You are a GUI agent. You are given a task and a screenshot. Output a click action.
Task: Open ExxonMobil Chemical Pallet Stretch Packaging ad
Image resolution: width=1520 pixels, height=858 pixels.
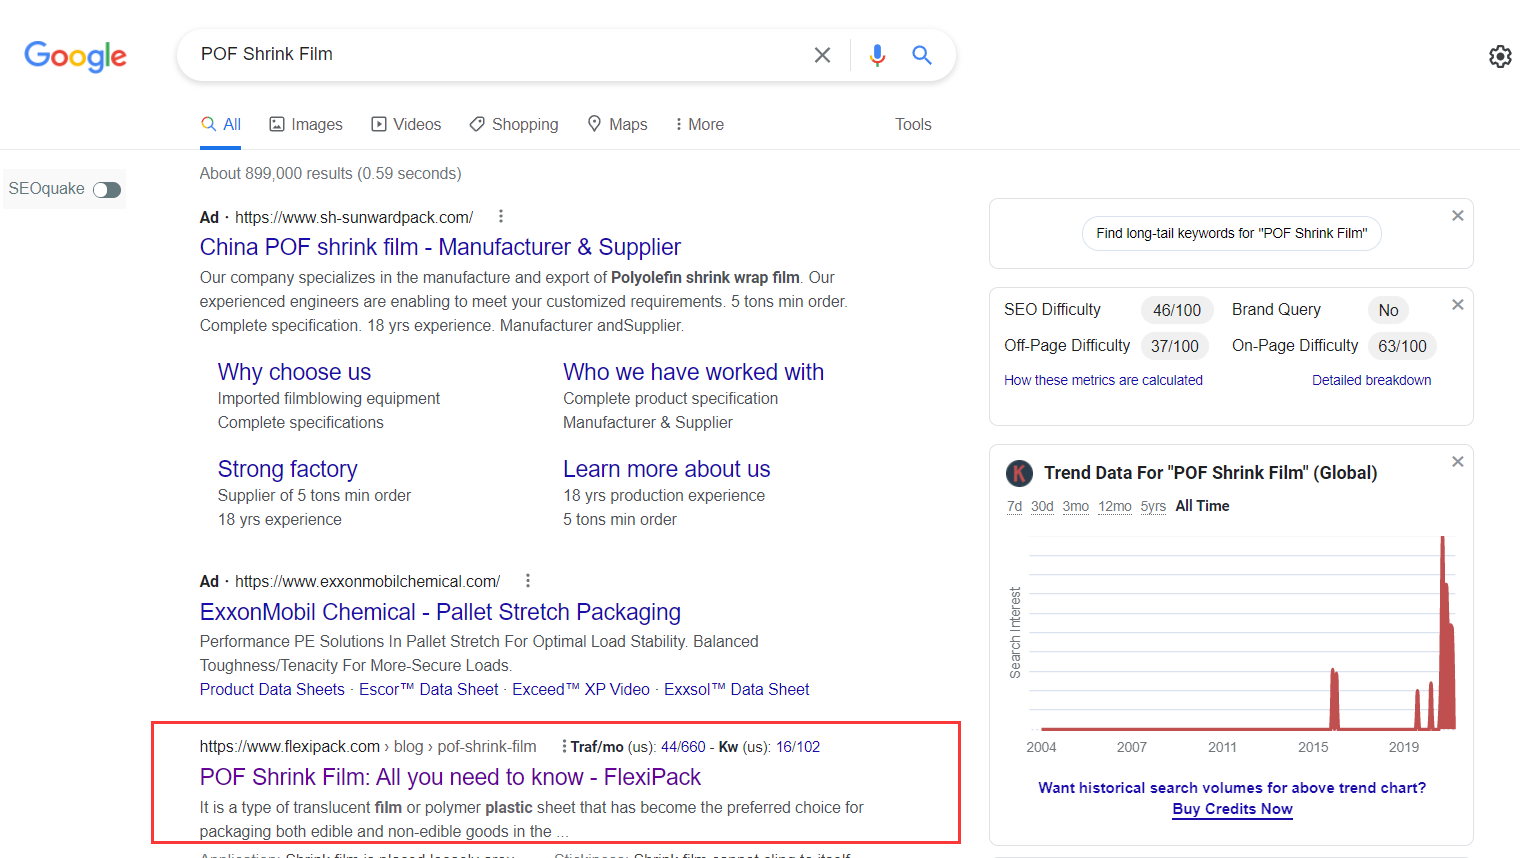point(440,612)
